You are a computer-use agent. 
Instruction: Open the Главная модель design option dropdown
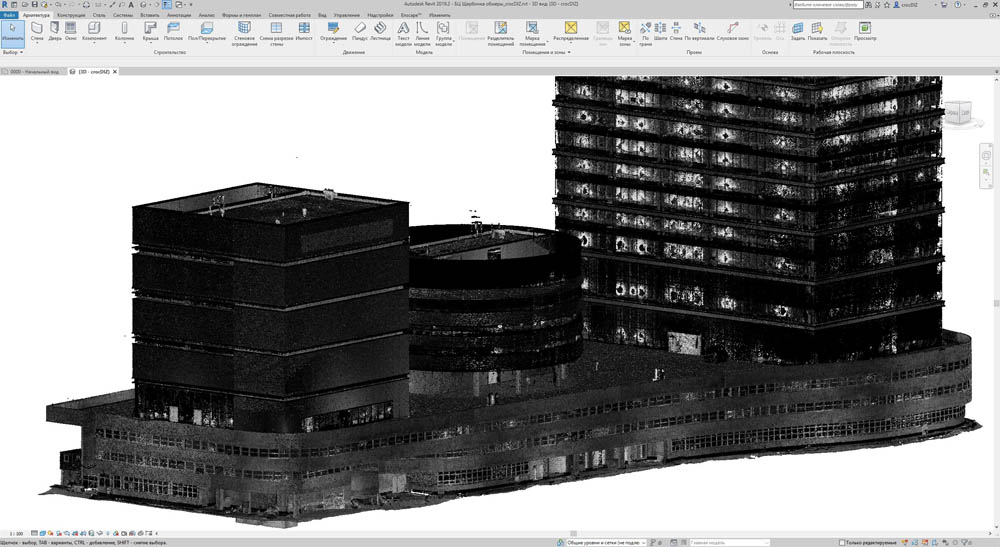(x=729, y=543)
